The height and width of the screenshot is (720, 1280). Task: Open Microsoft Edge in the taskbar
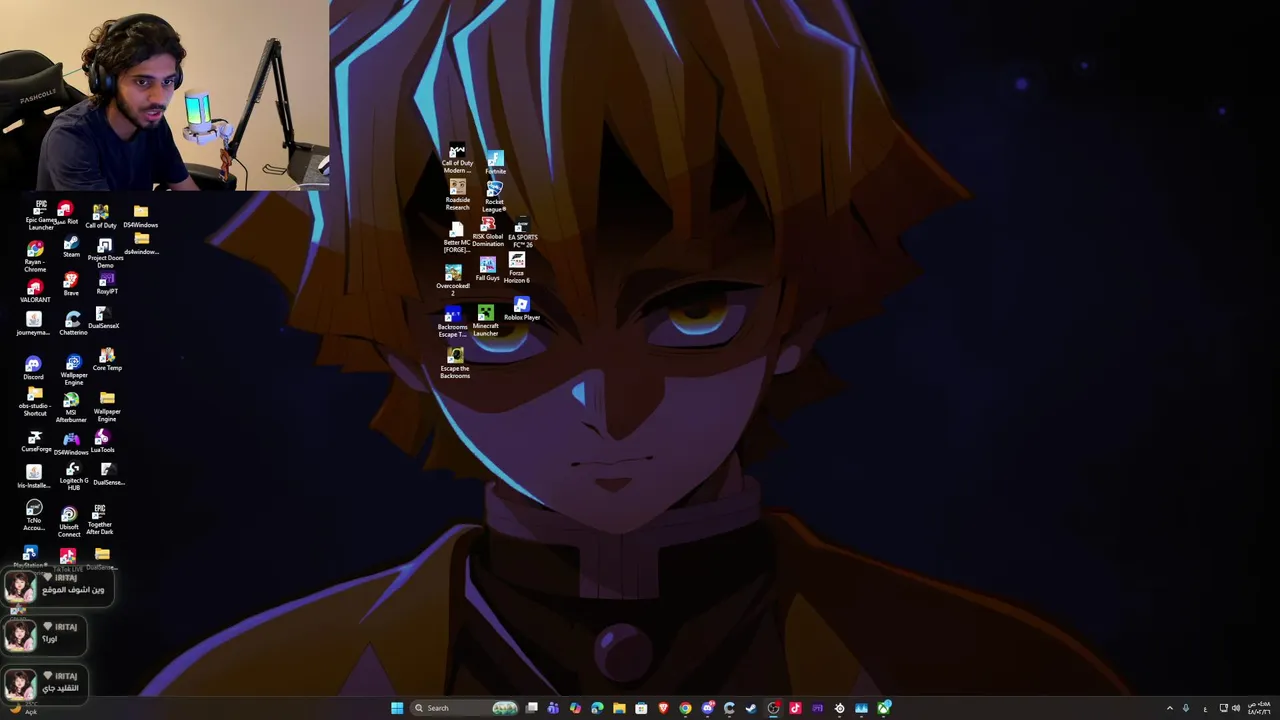597,708
